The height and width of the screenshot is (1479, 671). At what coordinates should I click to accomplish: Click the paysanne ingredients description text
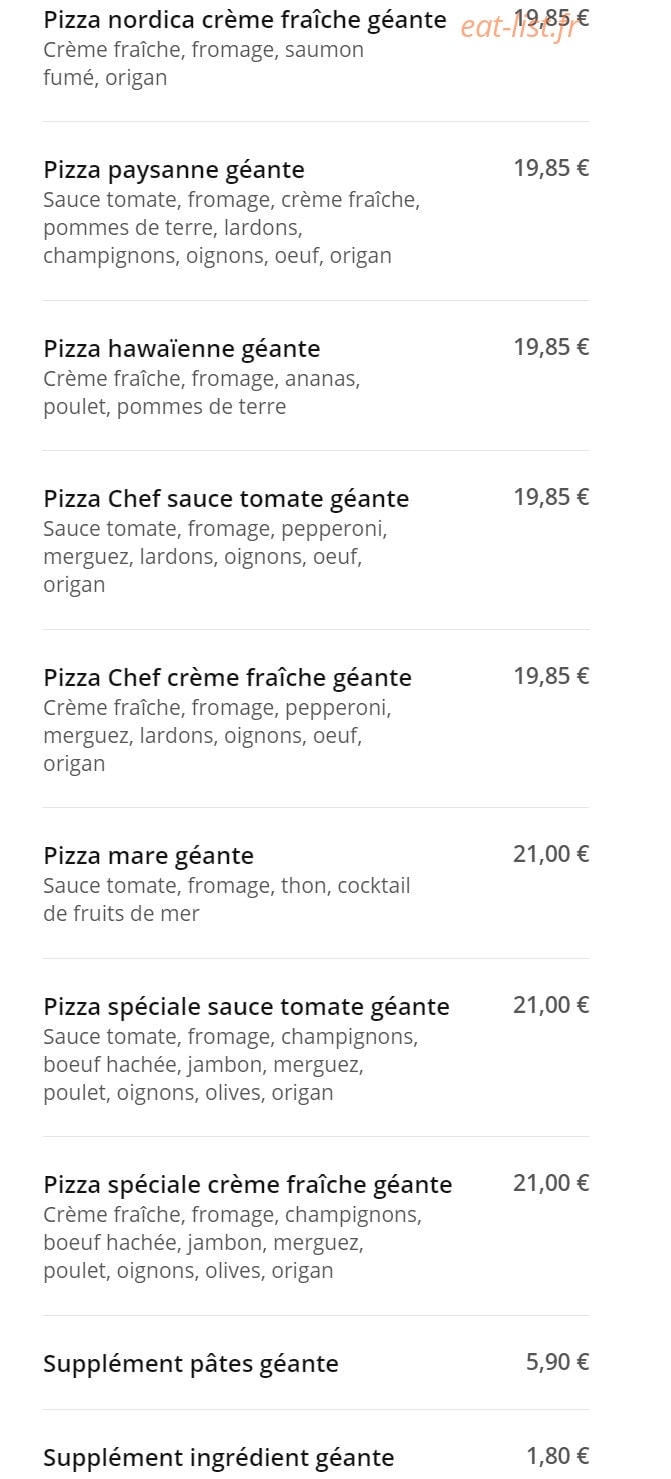coord(232,227)
